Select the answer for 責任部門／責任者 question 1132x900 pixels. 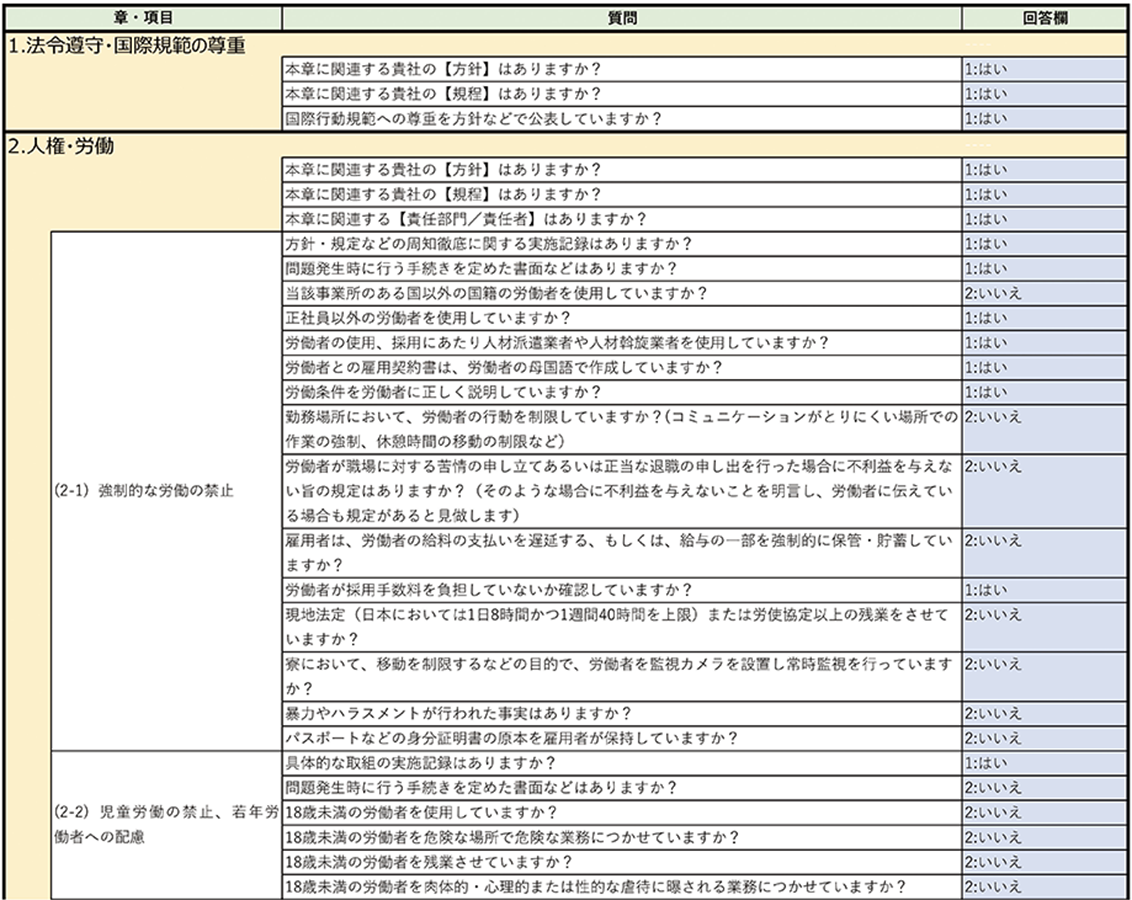click(1043, 219)
